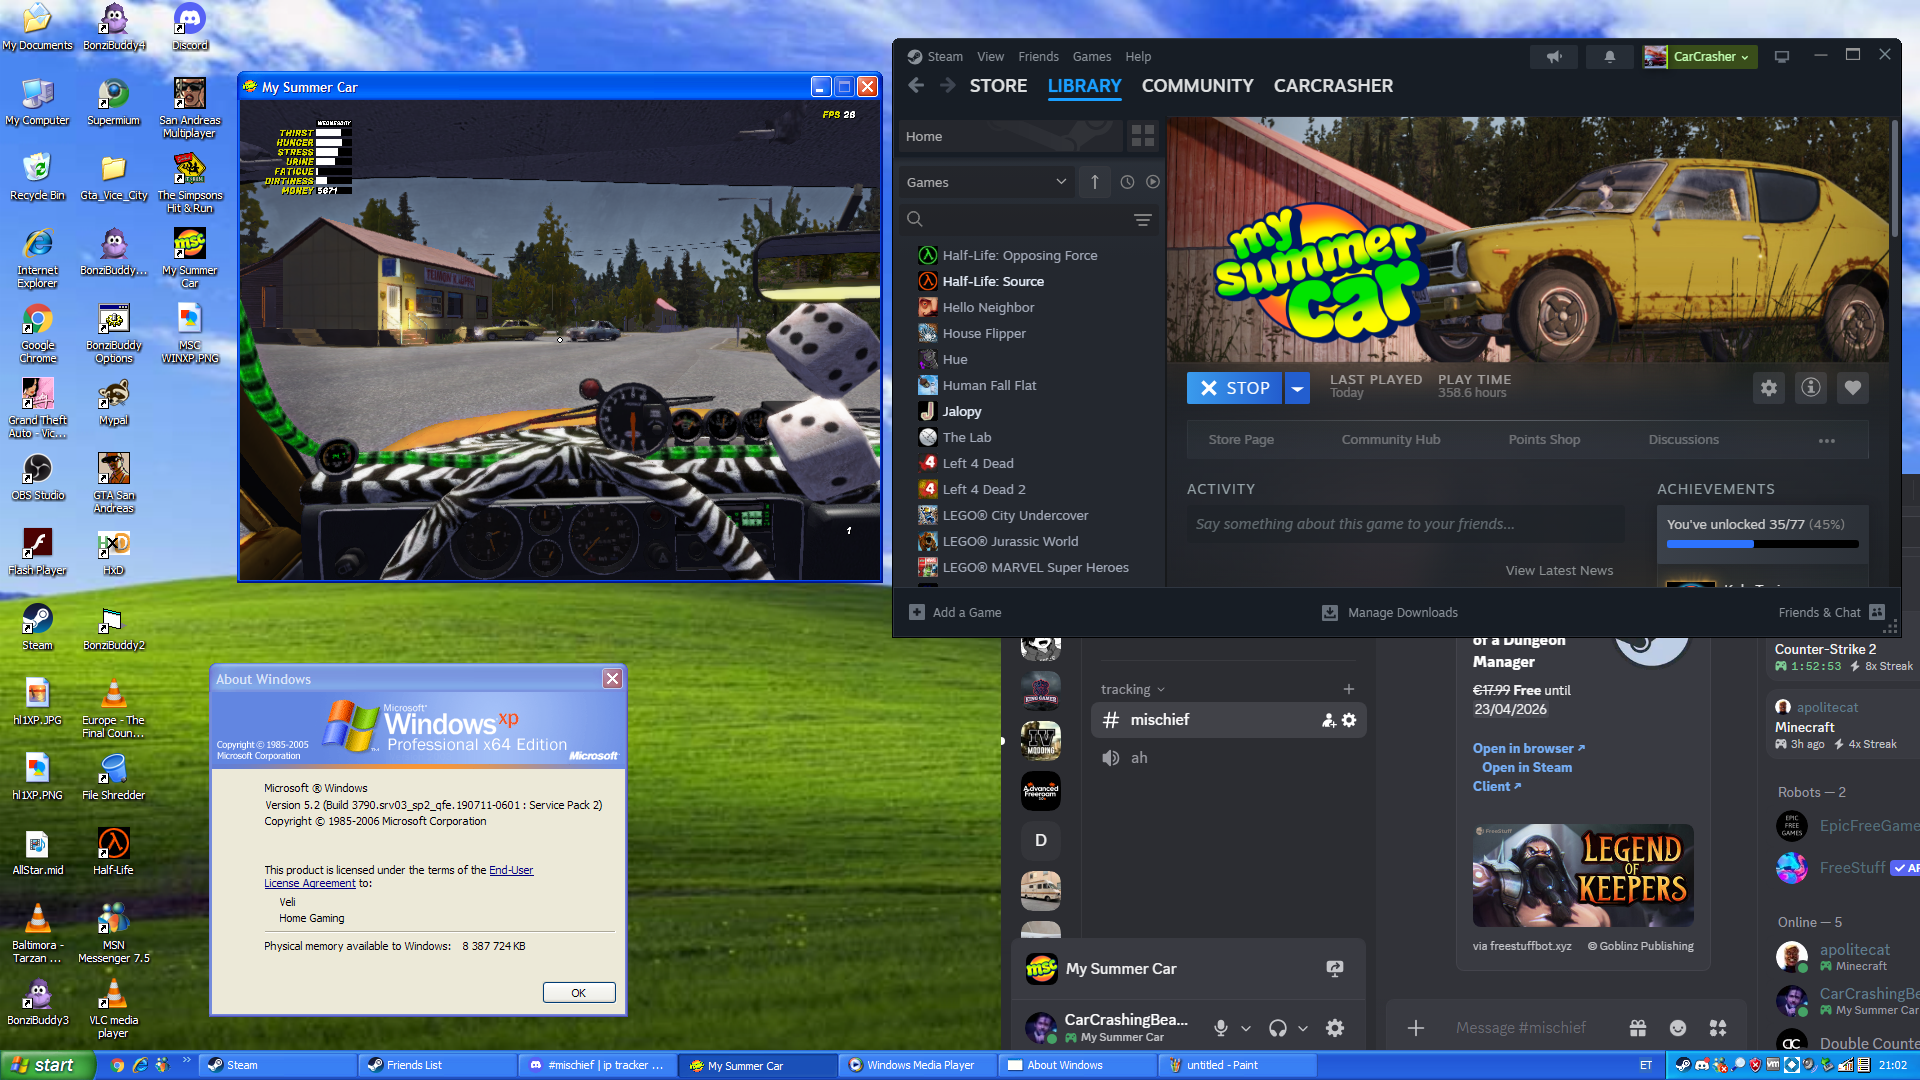
Task: Open Discord emoji picker
Action: click(x=1677, y=1028)
